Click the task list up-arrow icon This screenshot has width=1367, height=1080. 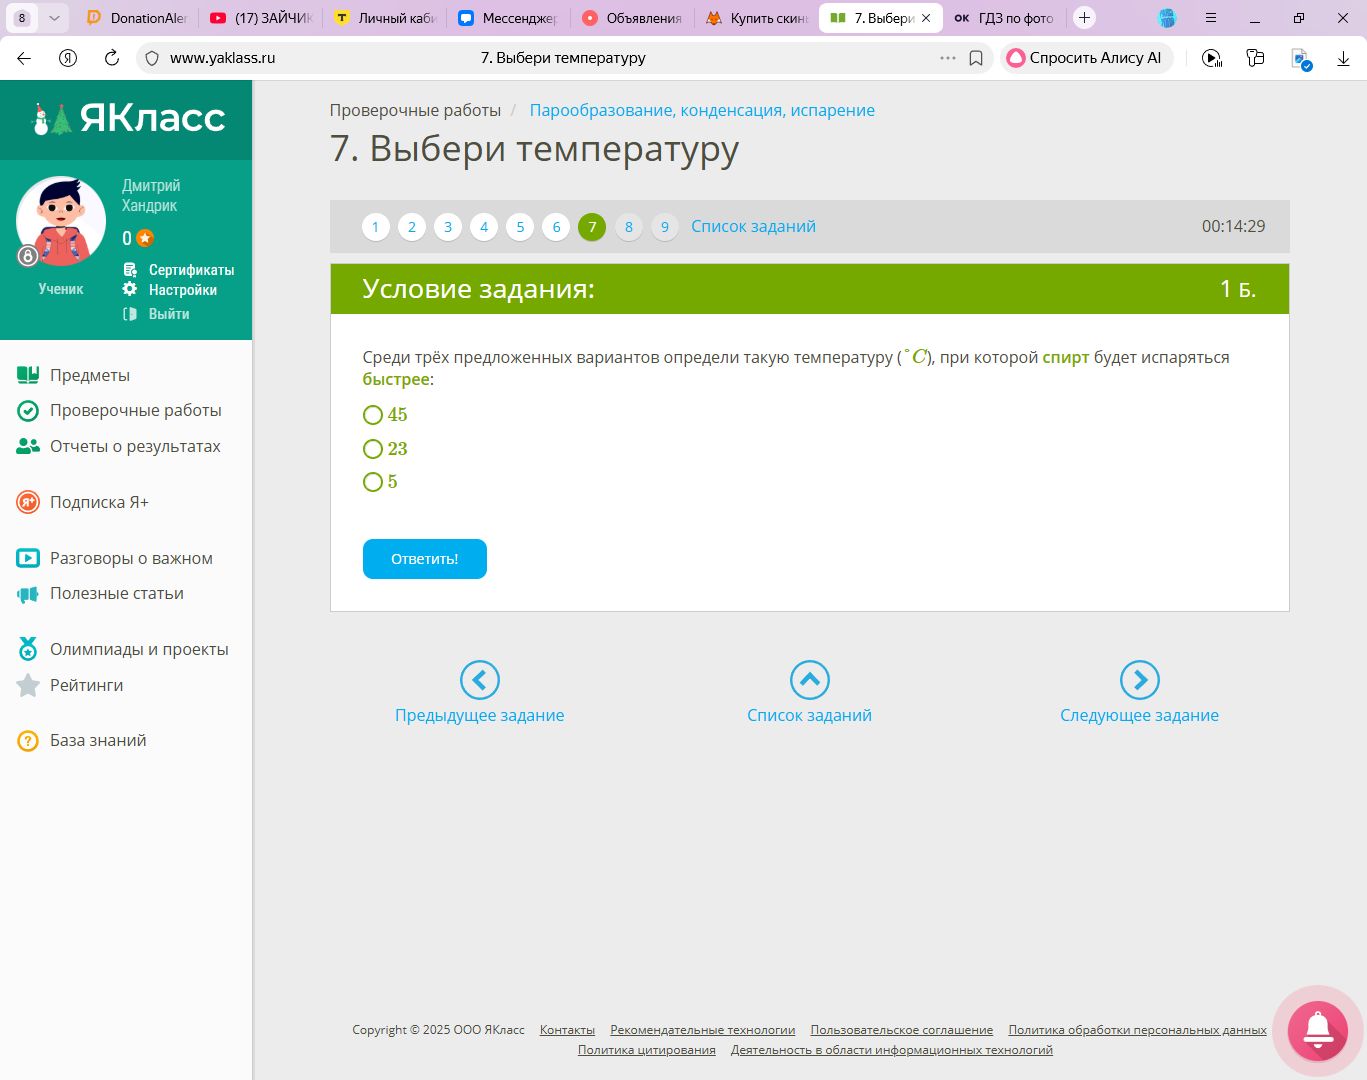809,680
